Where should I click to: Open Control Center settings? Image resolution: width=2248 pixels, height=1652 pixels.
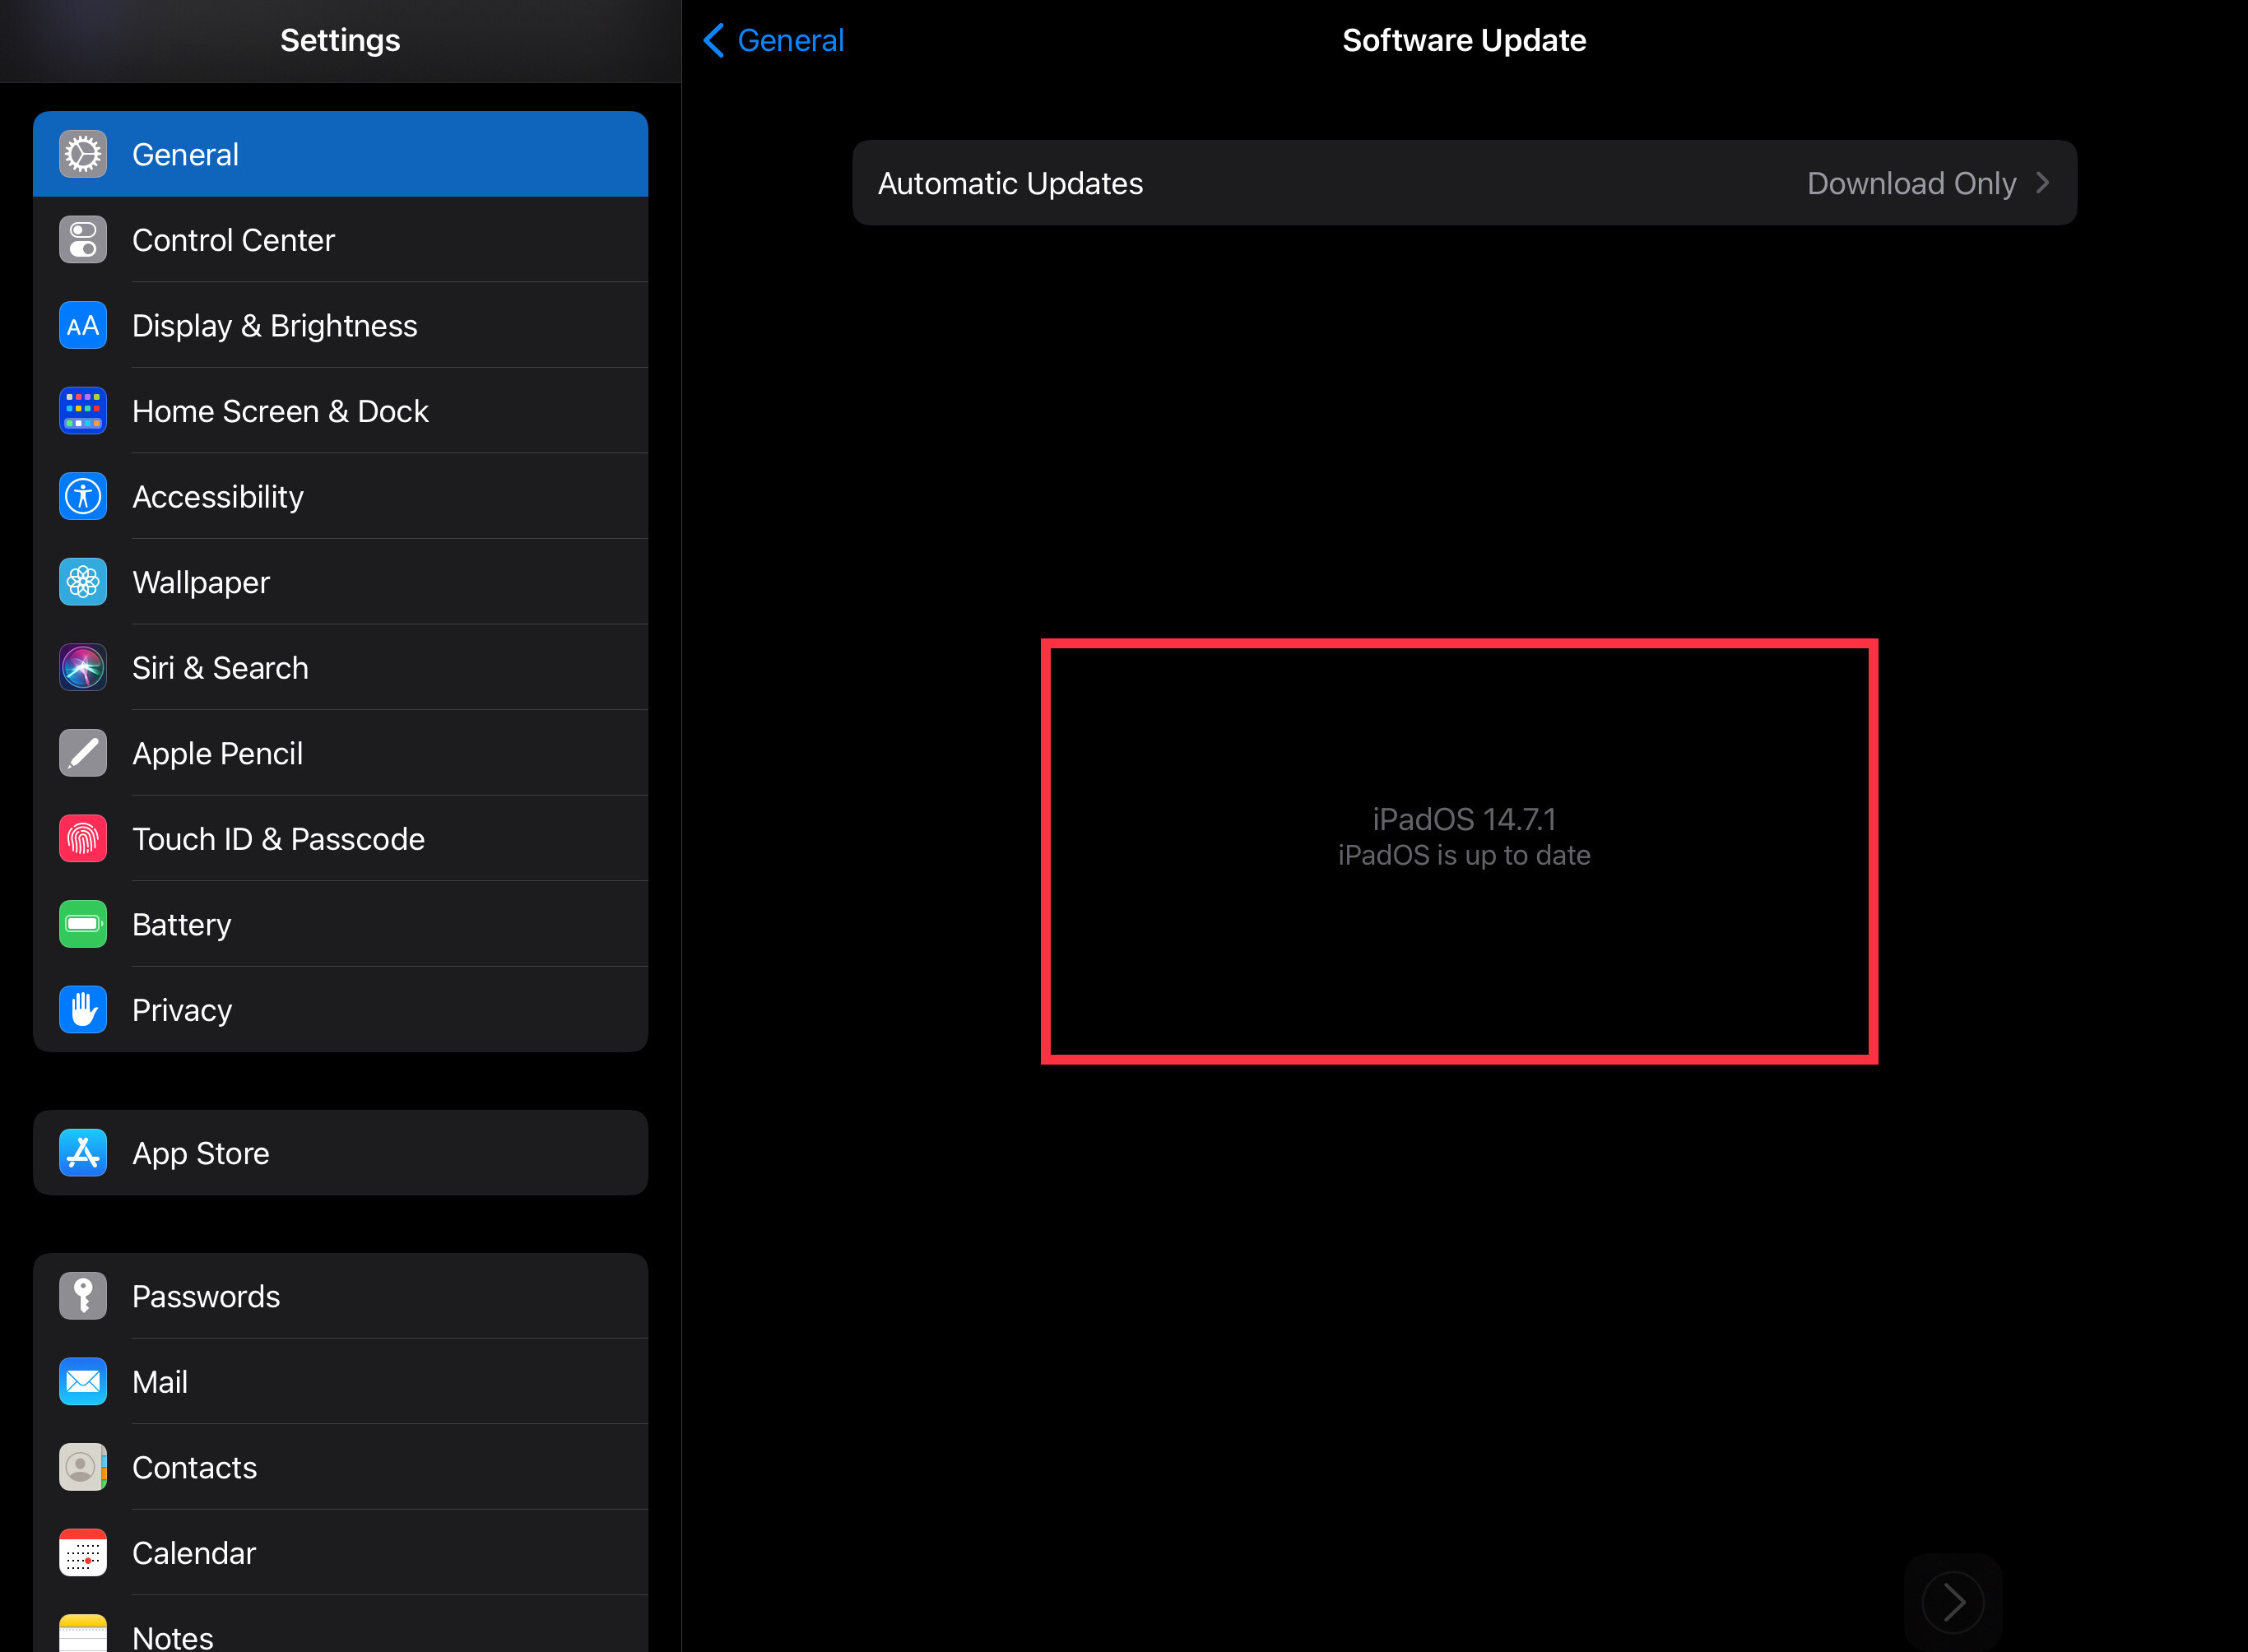coord(340,240)
